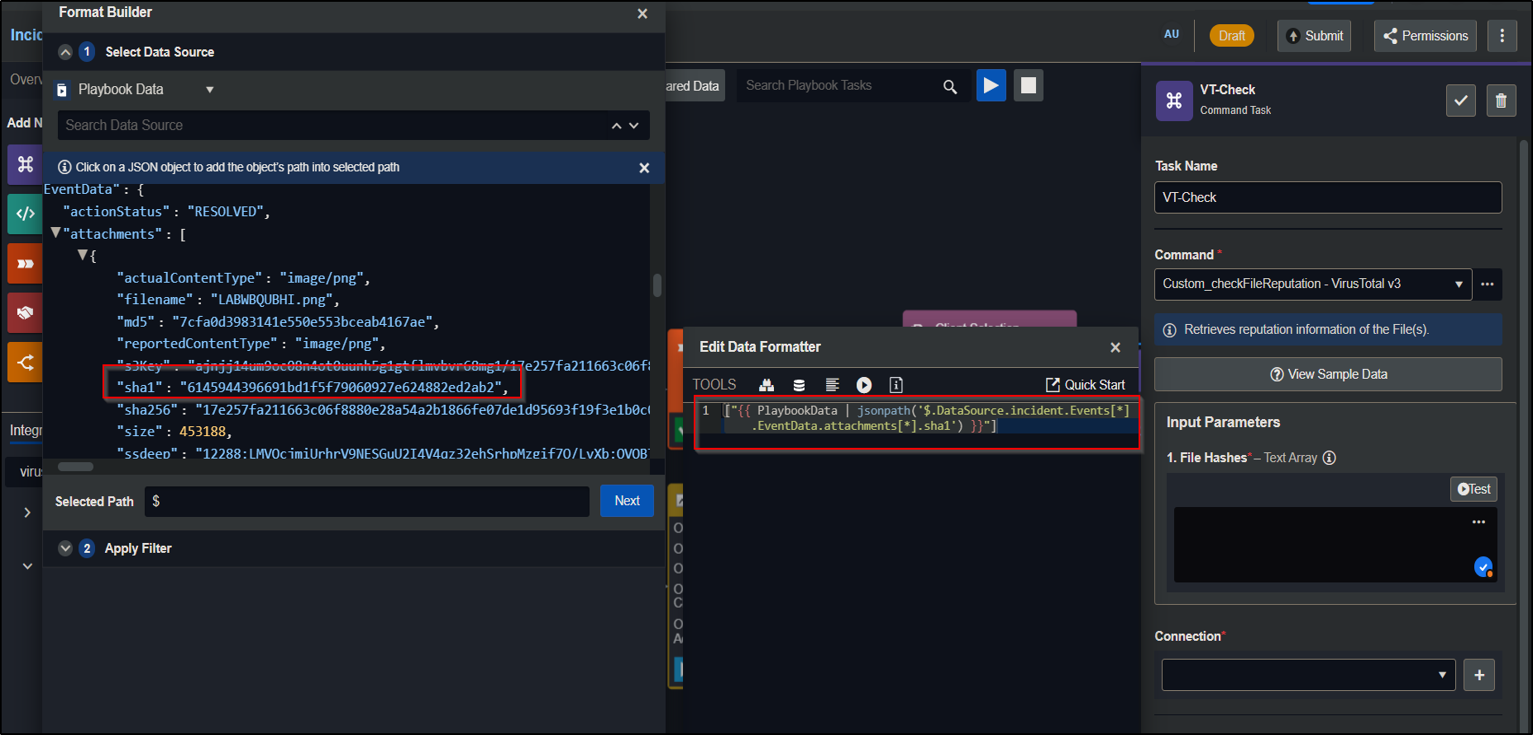1533x735 pixels.
Task: Jump to previous search match arrow
Action: [x=616, y=126]
